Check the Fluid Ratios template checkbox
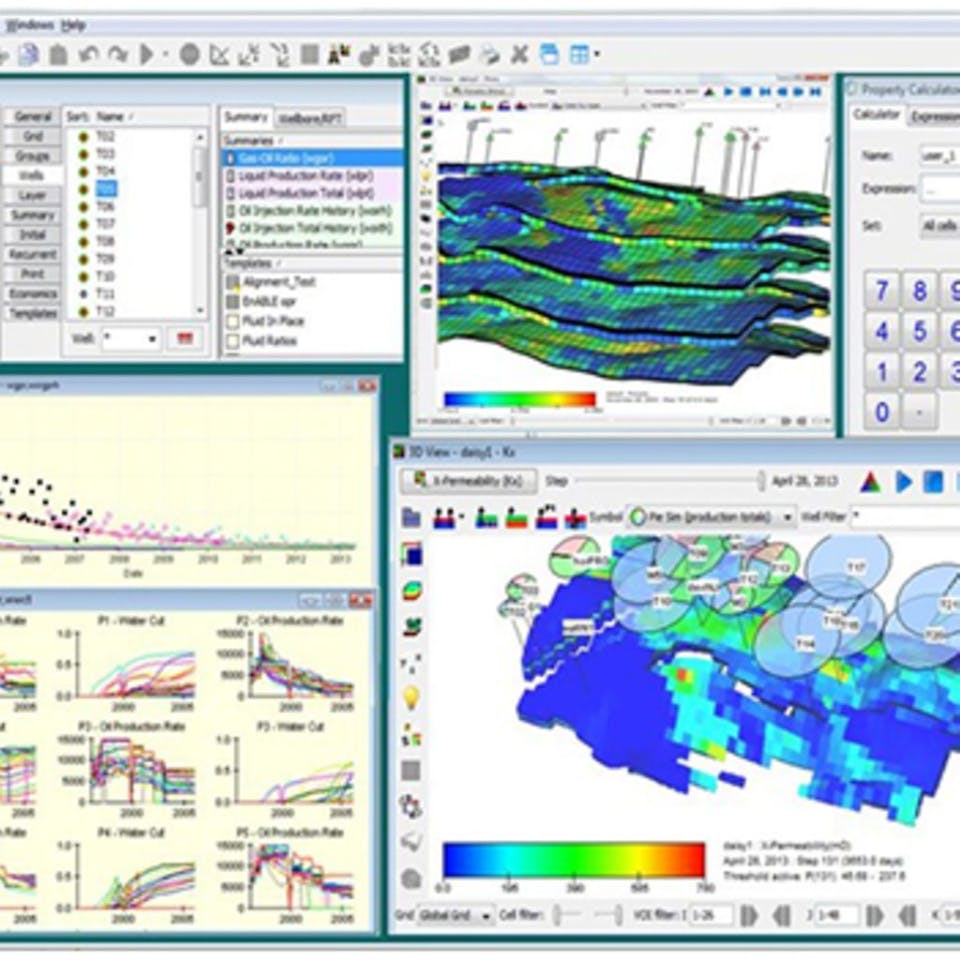Viewport: 960px width, 960px height. point(233,341)
